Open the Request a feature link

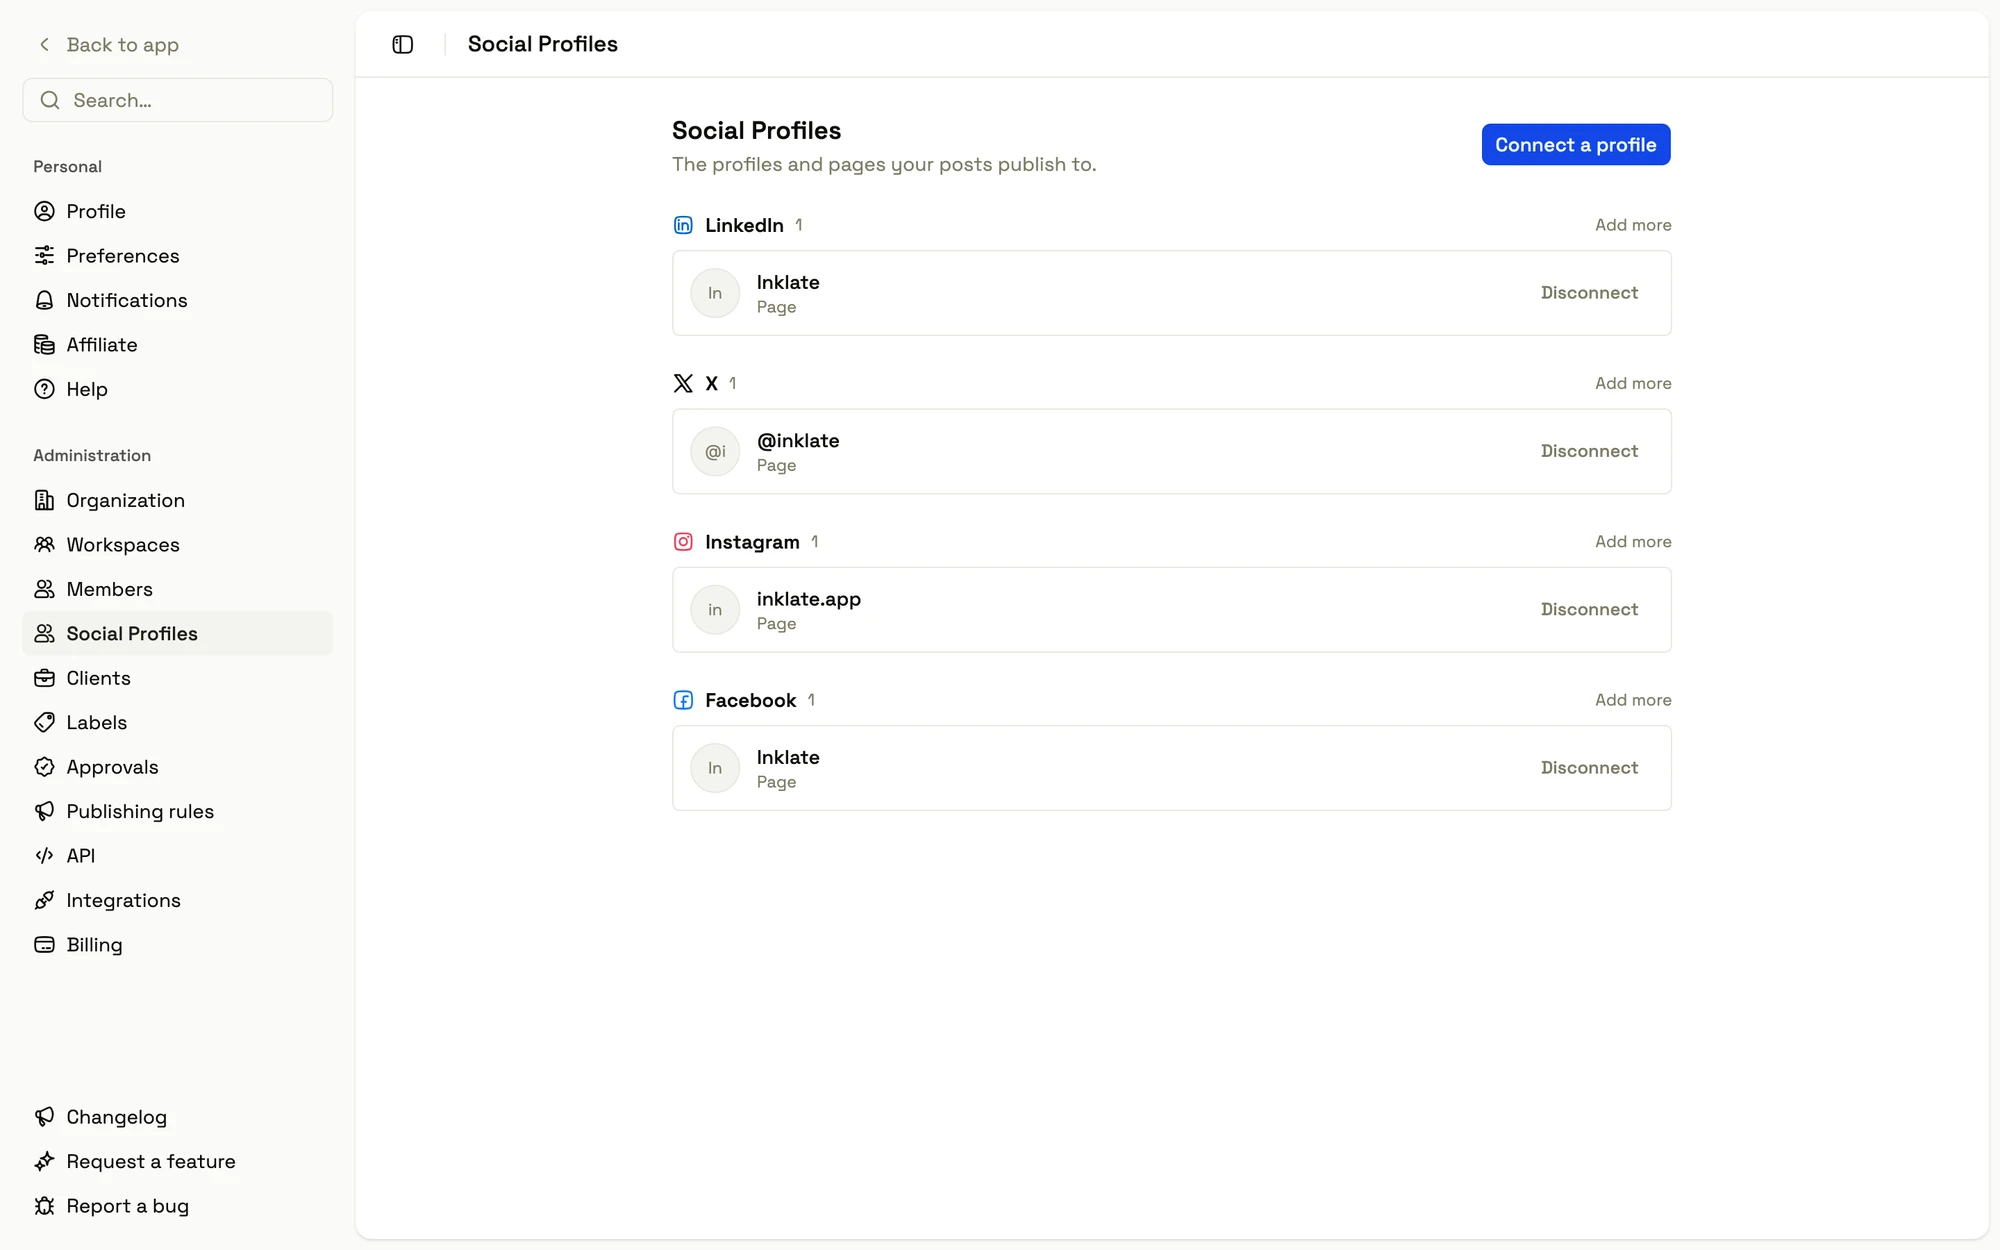pyautogui.click(x=177, y=1161)
